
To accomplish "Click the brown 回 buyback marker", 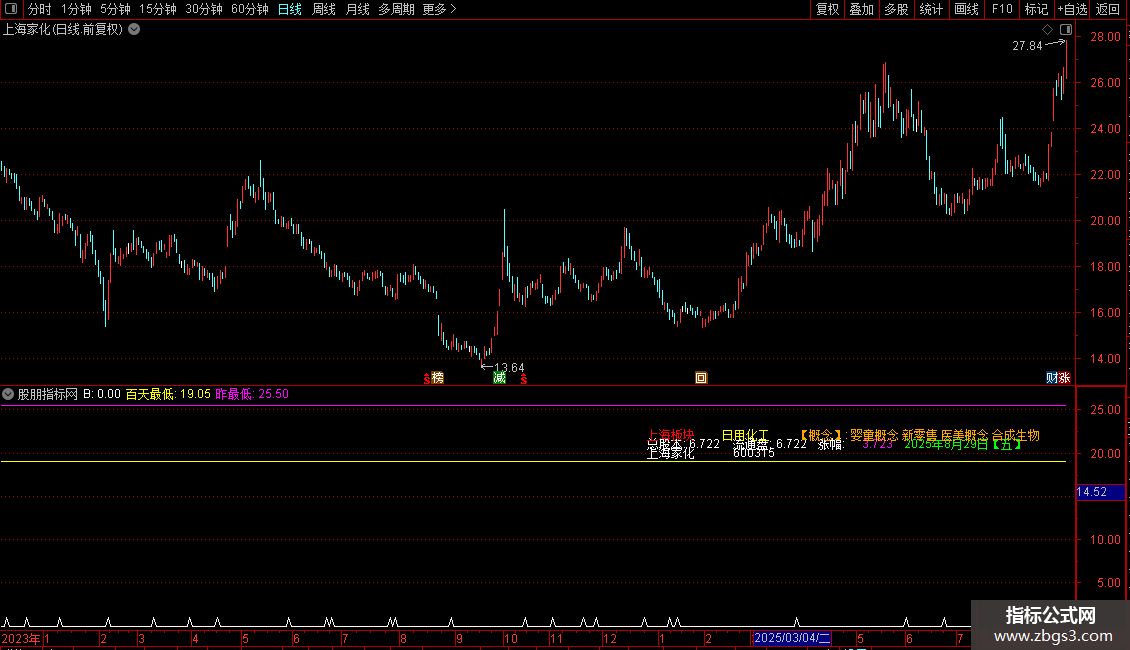I will [x=701, y=378].
